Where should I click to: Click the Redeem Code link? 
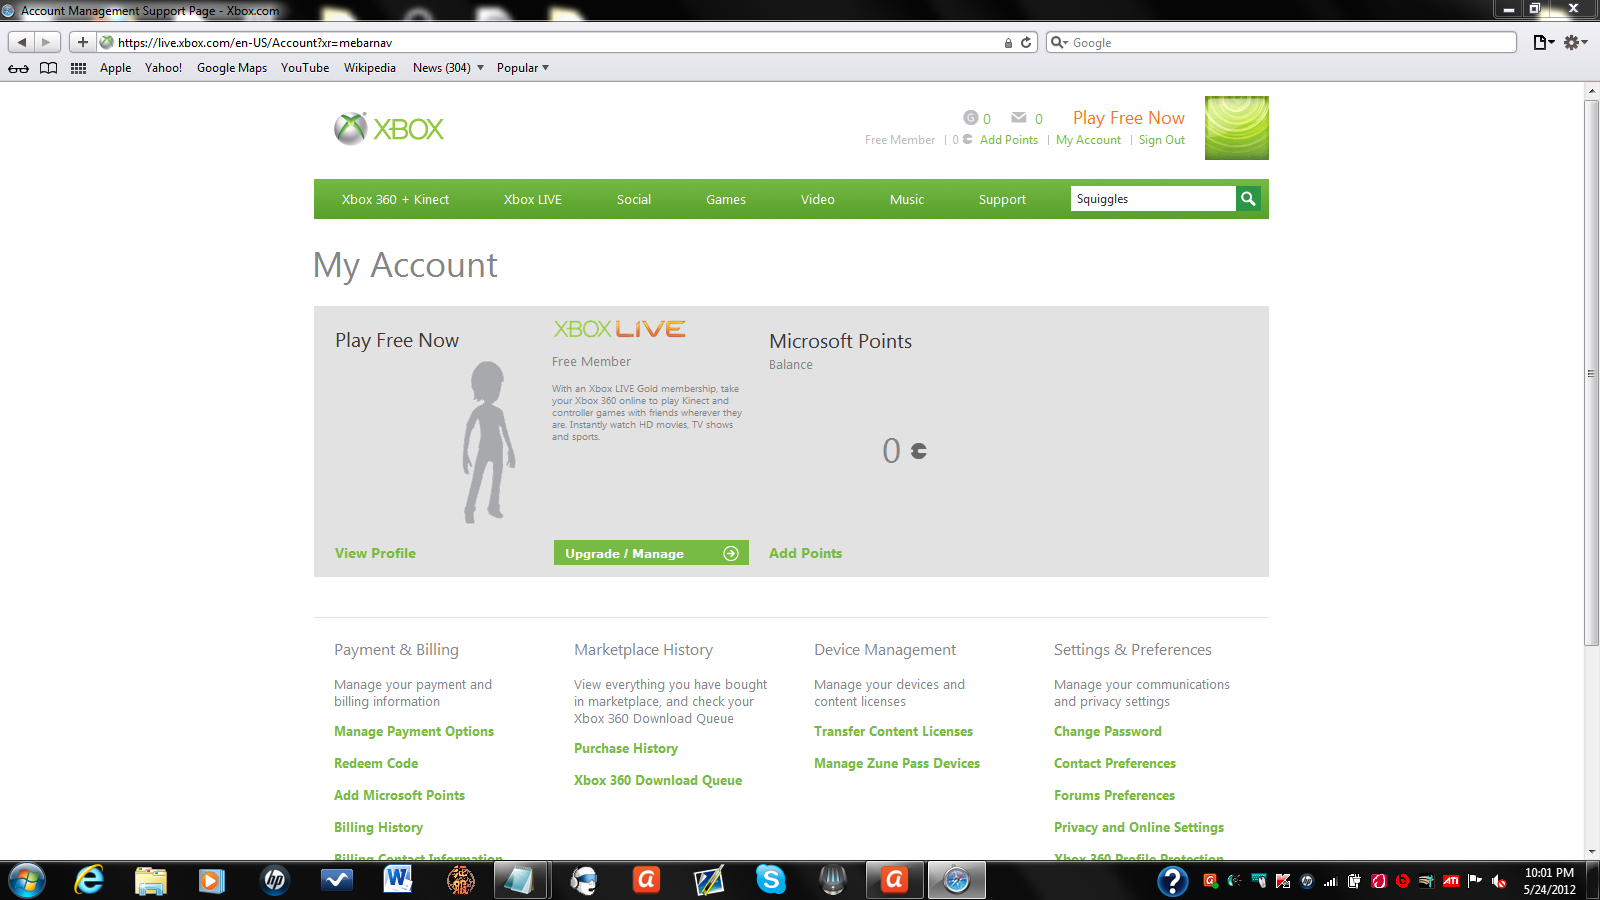pyautogui.click(x=376, y=763)
